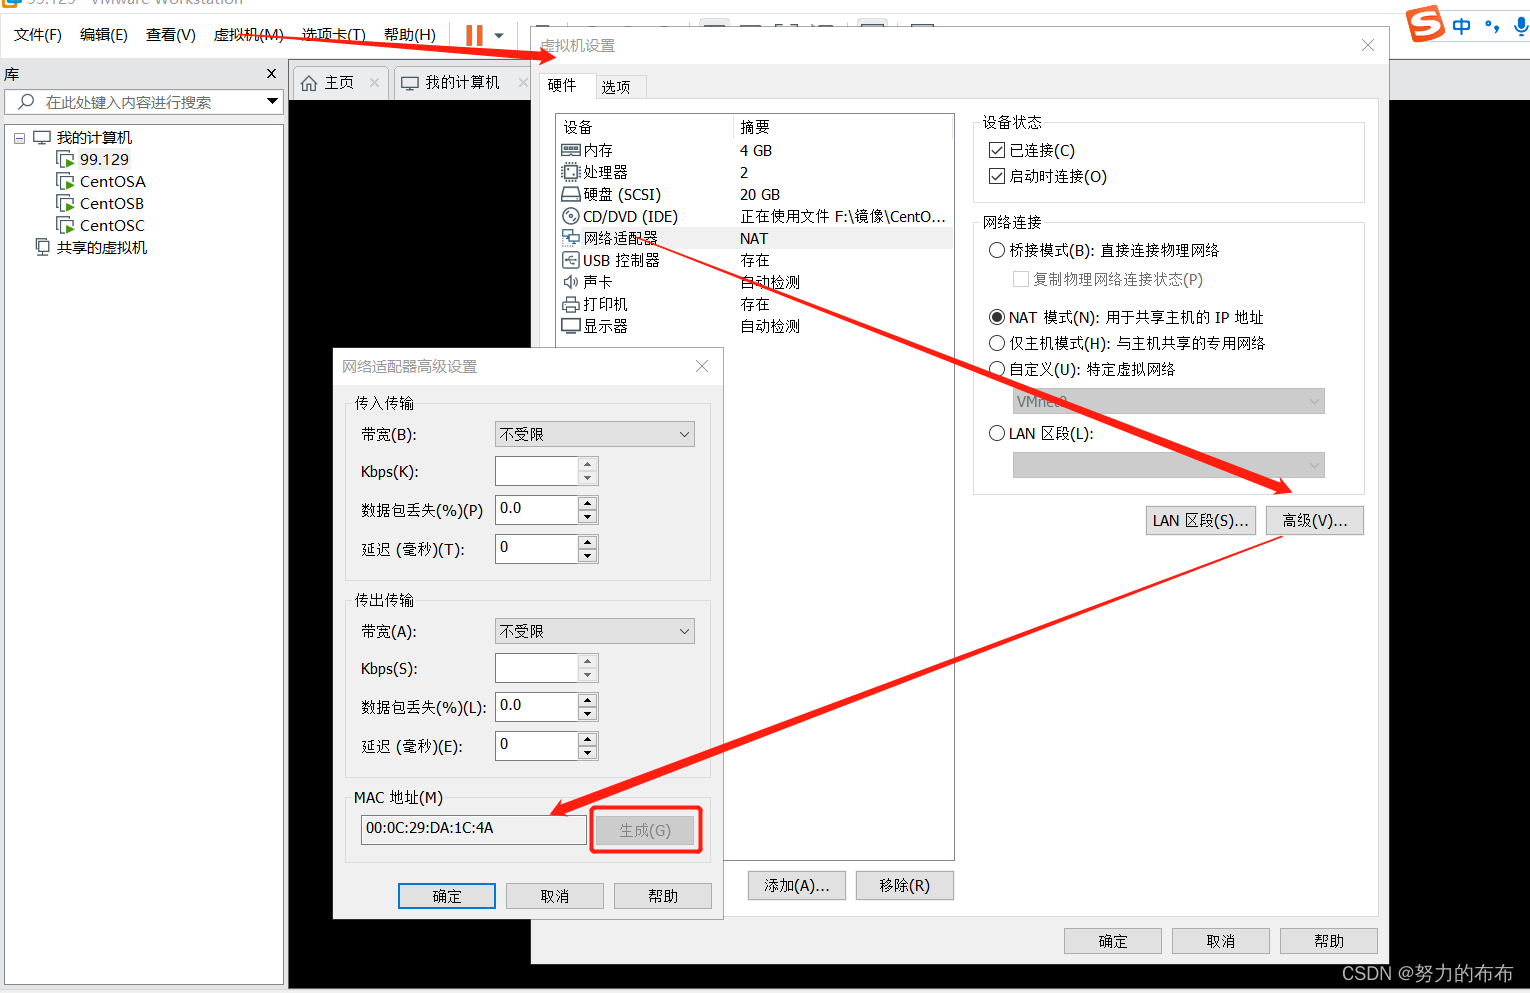Open the library search dropdown arrow
The height and width of the screenshot is (993, 1530).
click(x=272, y=102)
